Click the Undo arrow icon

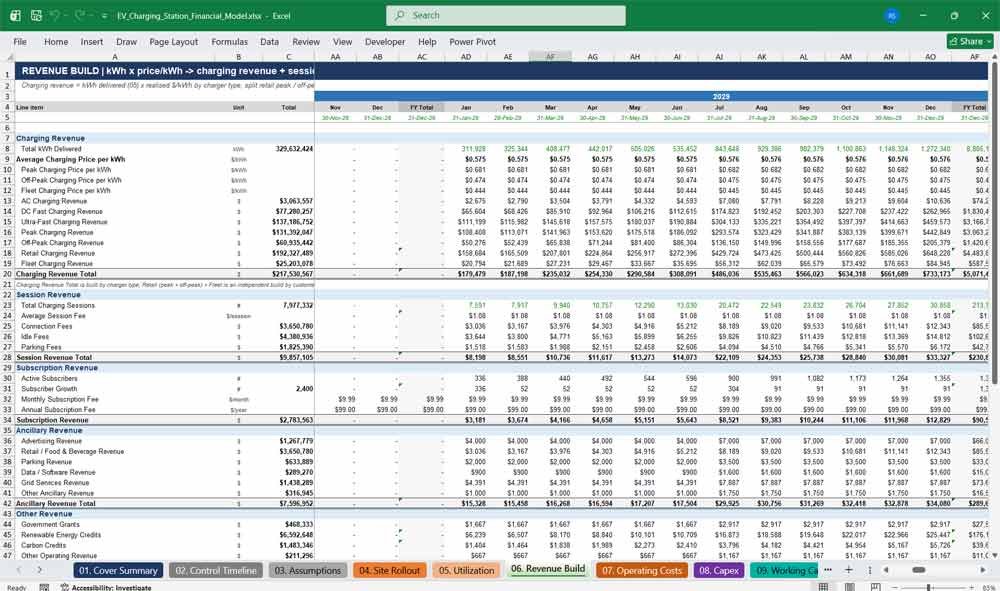pyautogui.click(x=55, y=15)
